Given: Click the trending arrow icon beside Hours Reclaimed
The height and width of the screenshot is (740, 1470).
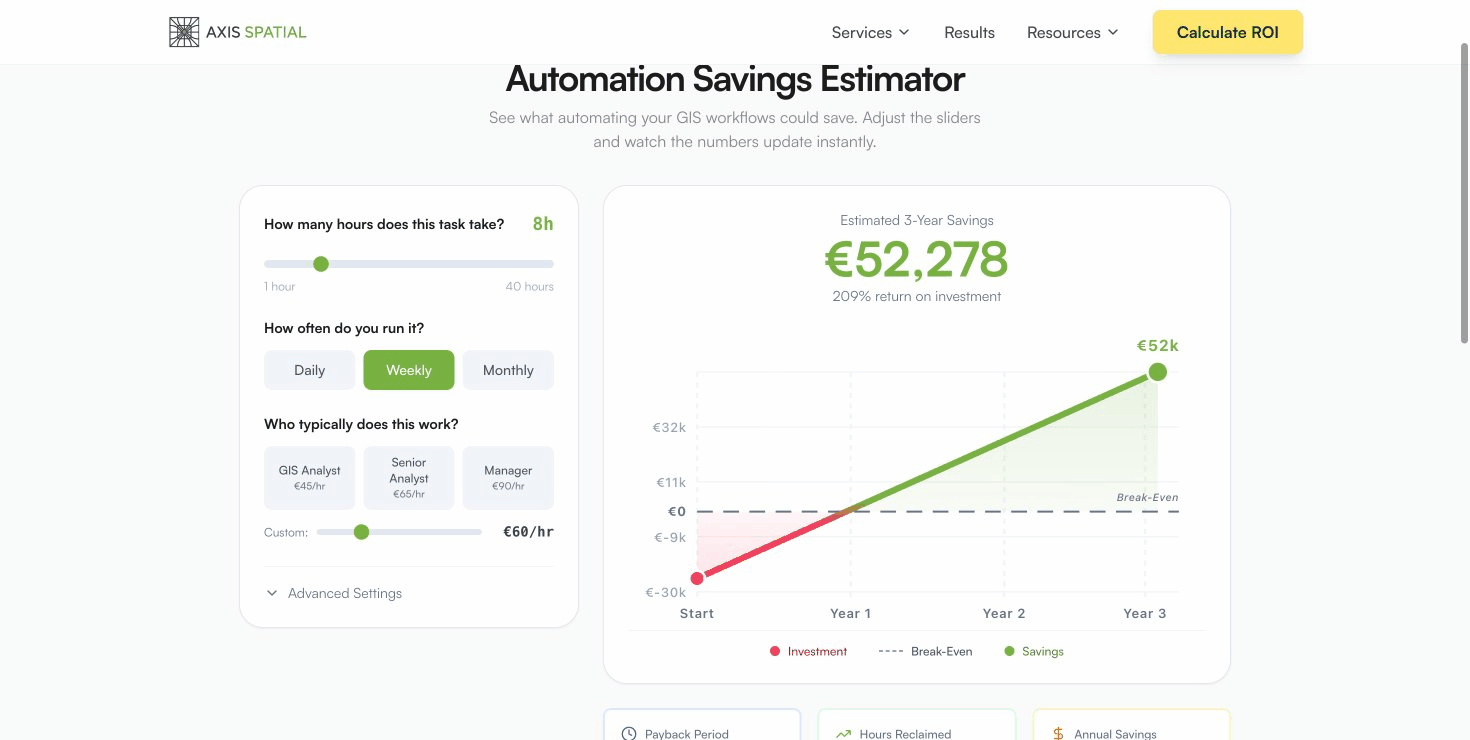Looking at the screenshot, I should (x=843, y=733).
